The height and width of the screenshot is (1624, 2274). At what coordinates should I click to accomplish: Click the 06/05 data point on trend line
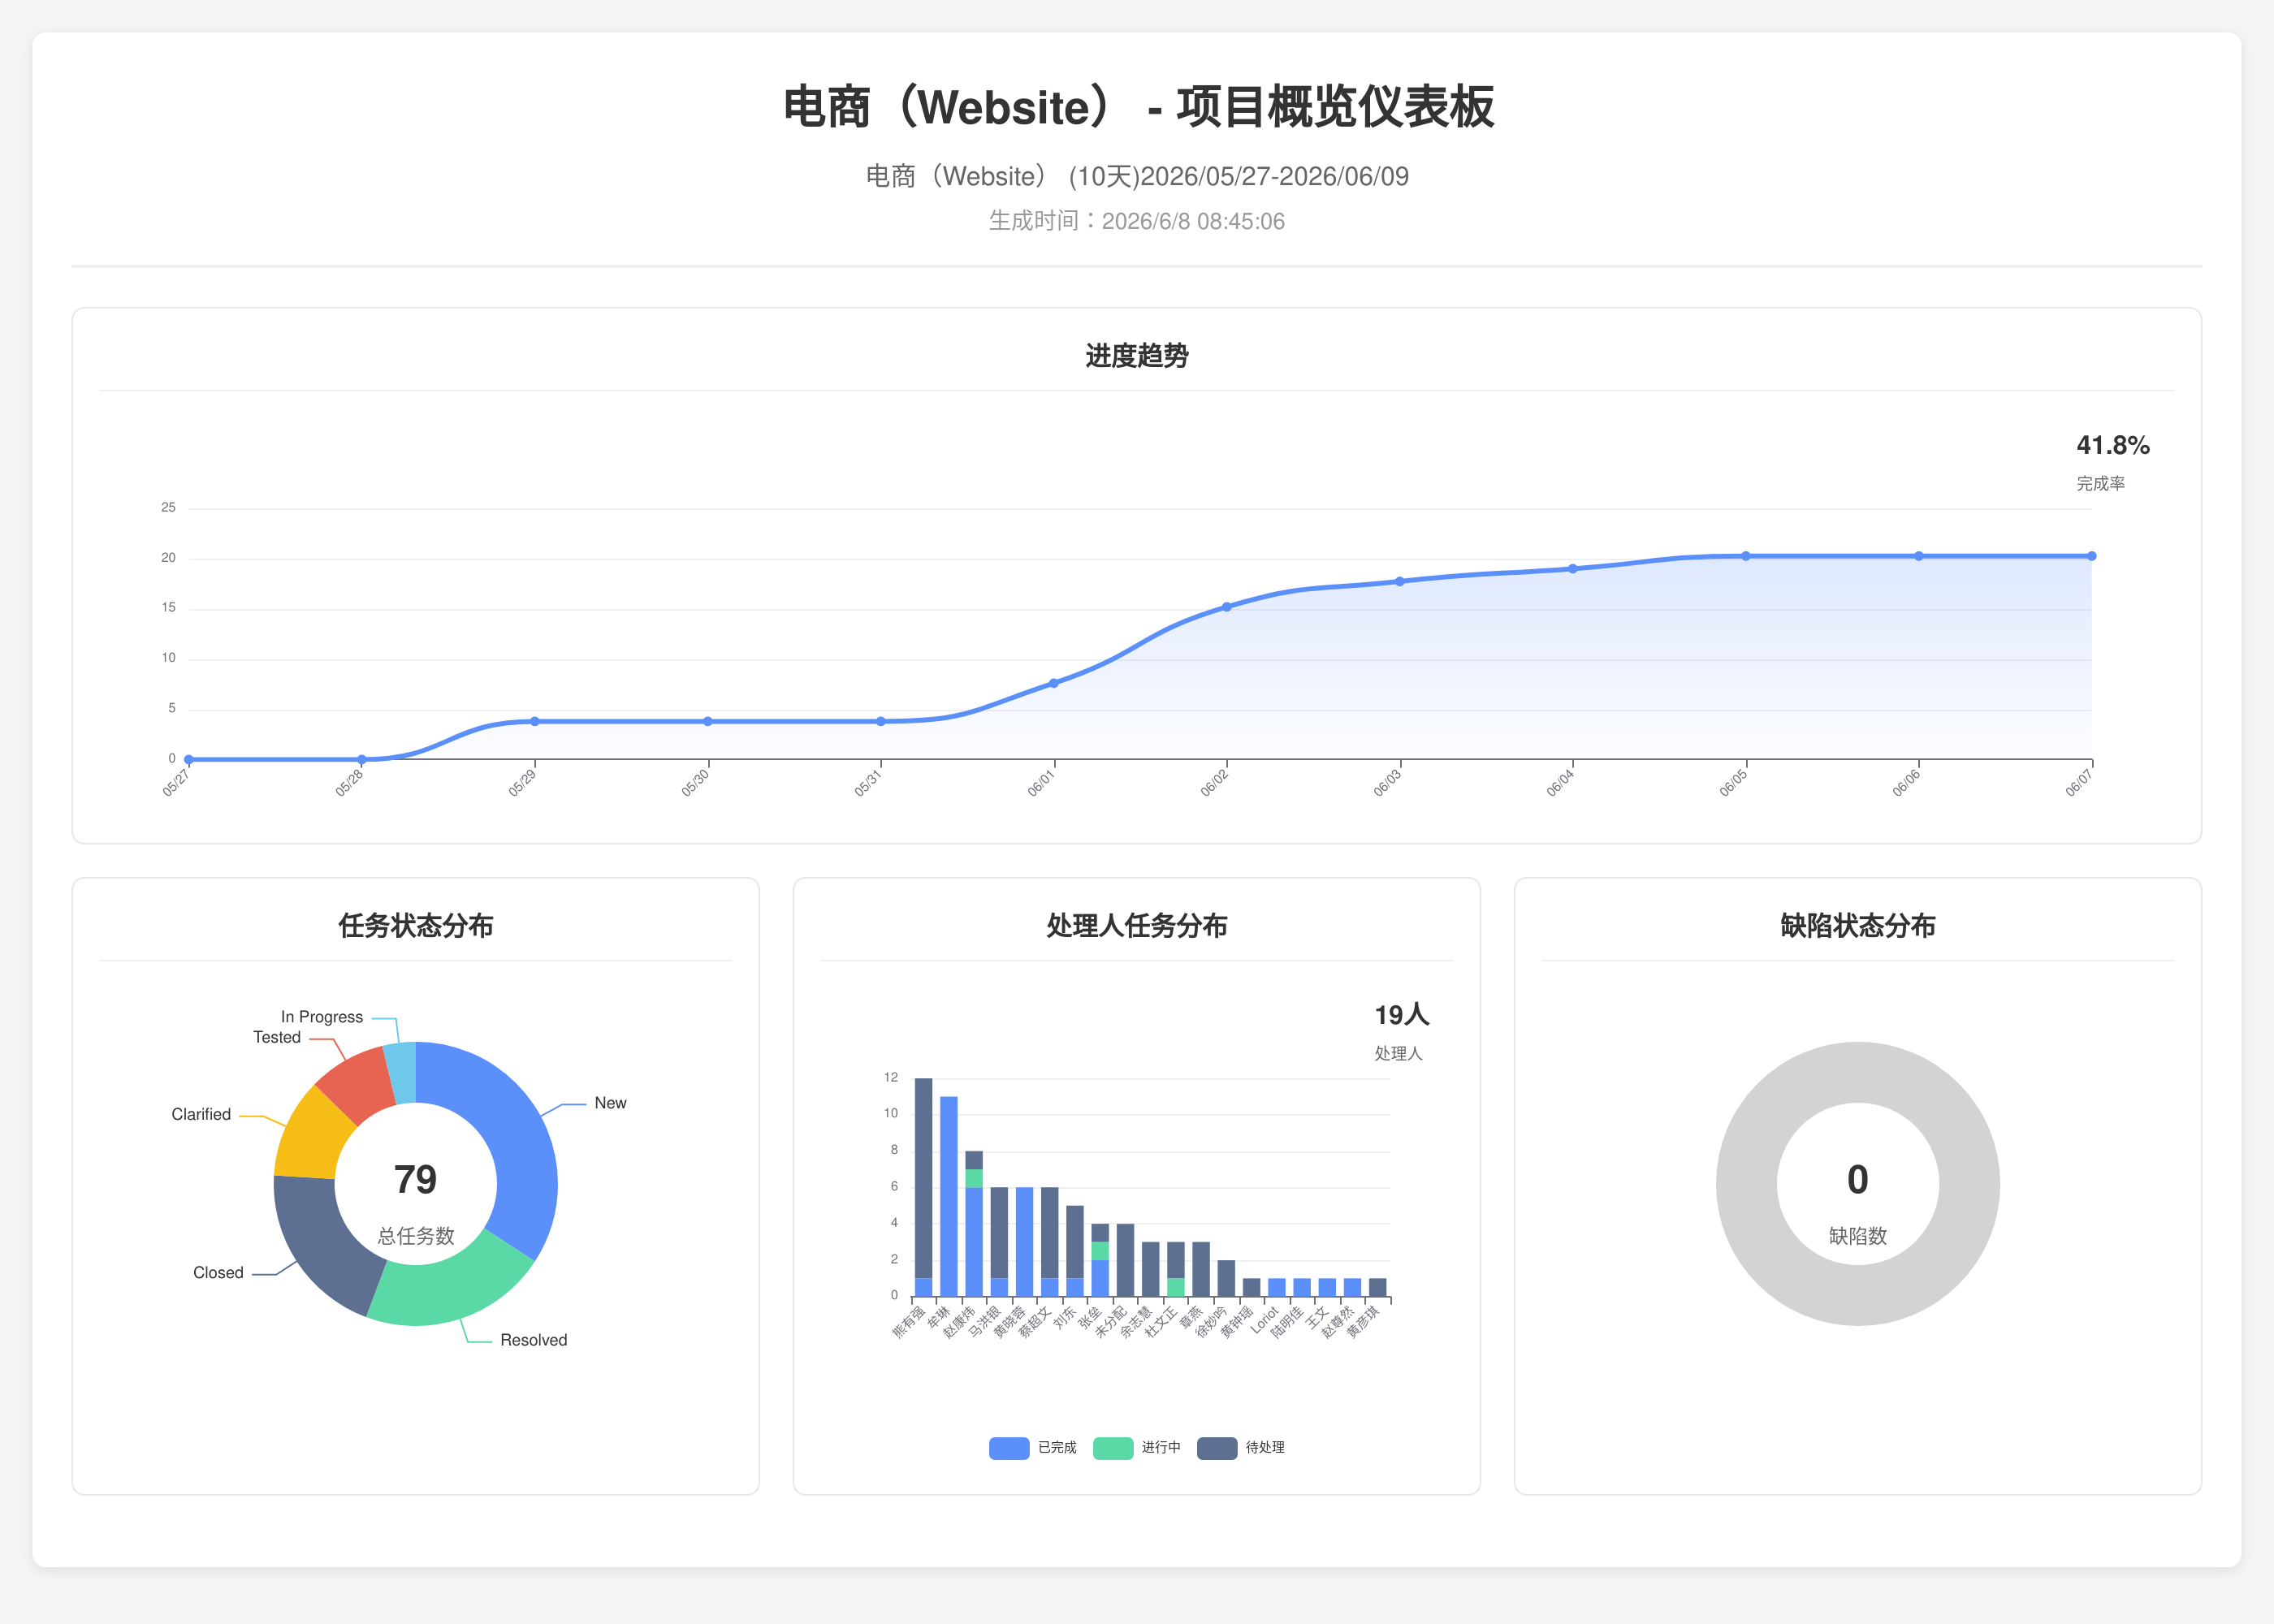point(1746,556)
